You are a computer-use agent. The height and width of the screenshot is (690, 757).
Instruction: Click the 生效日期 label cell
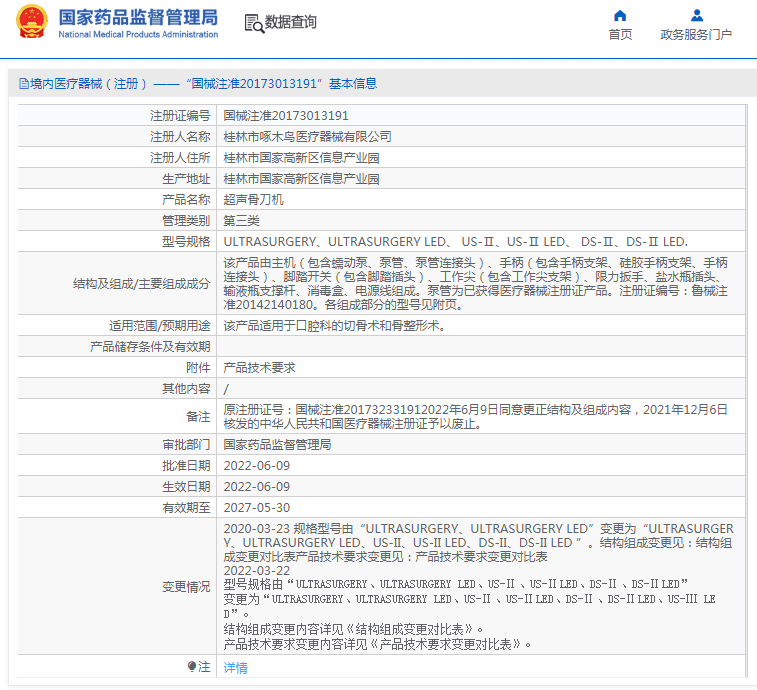(x=186, y=486)
